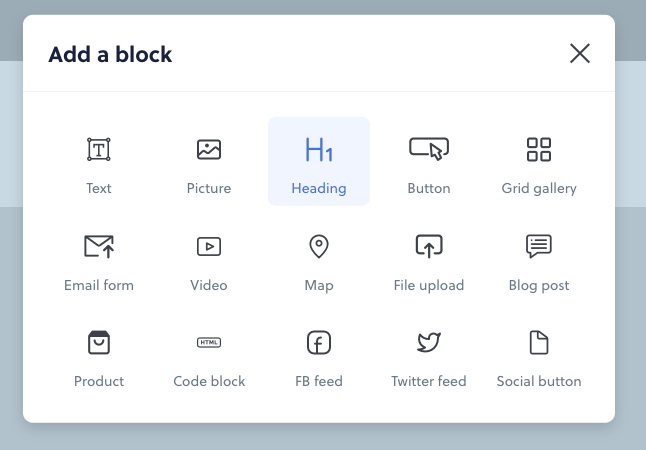
Task: Click the "Email form" label text
Action: pyautogui.click(x=99, y=285)
